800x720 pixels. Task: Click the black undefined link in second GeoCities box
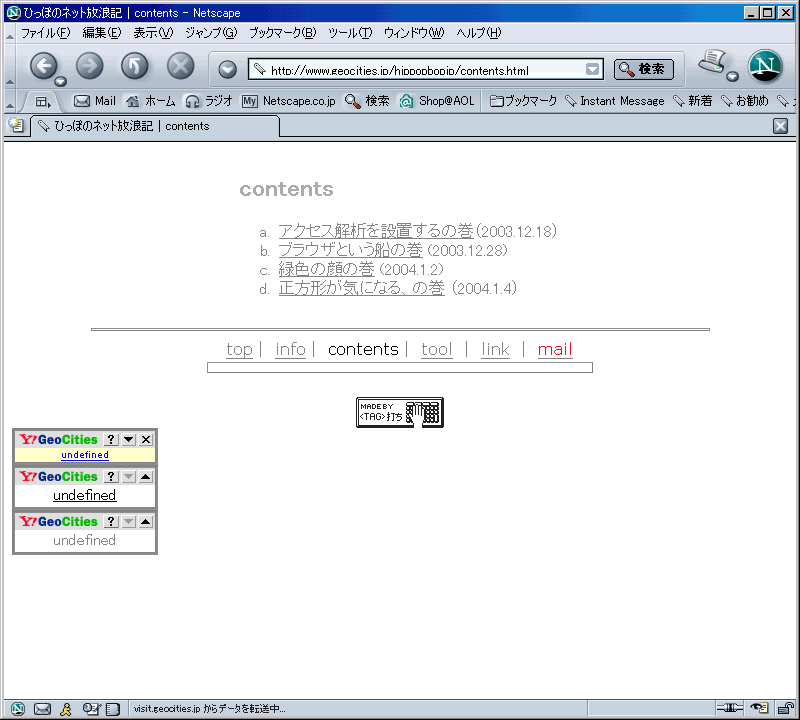pos(85,495)
